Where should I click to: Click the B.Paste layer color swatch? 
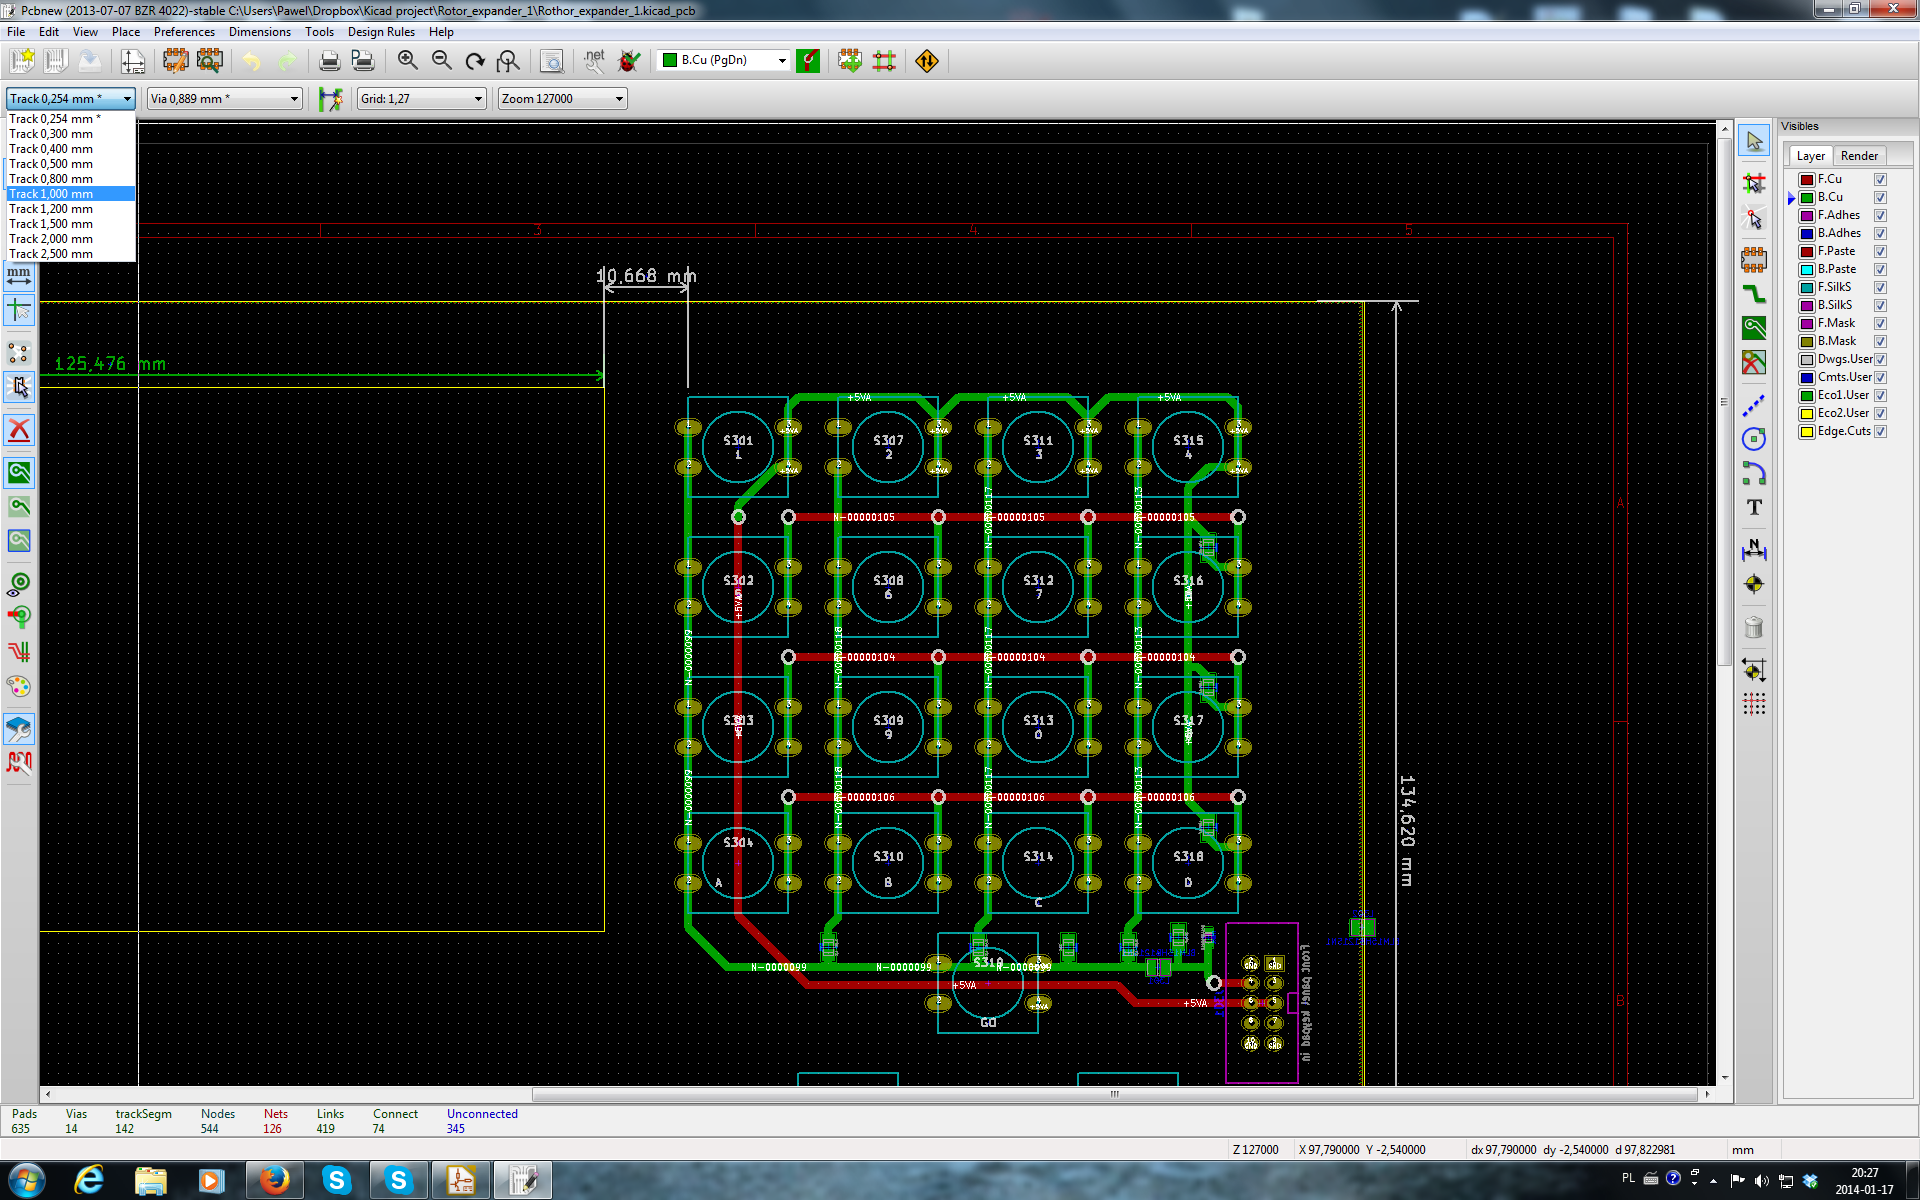click(1807, 269)
